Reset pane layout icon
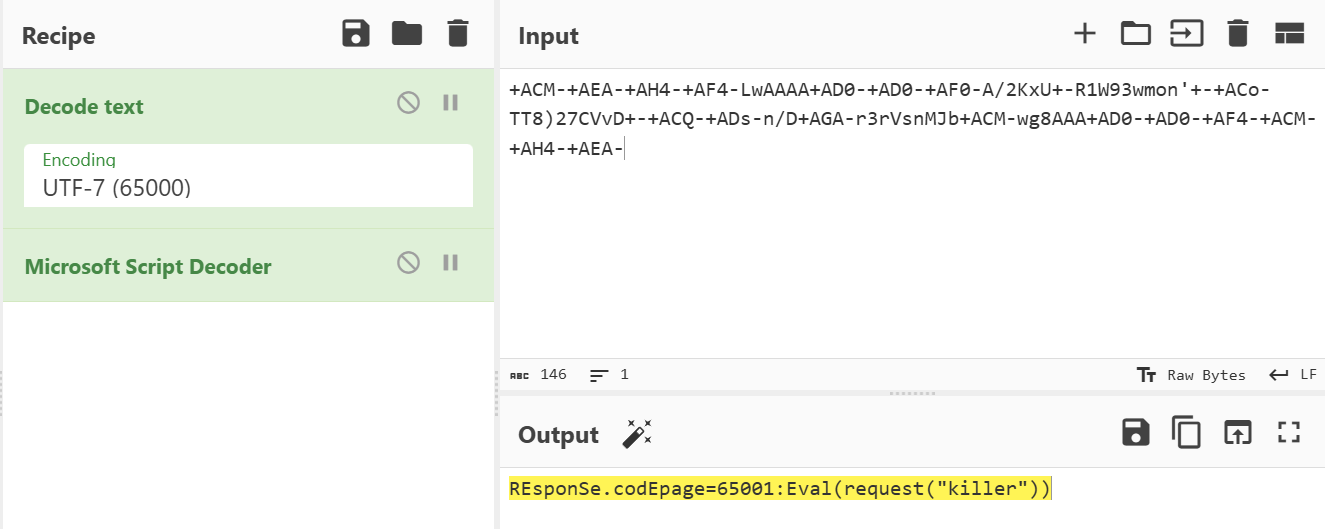This screenshot has width=1325, height=529. [1290, 34]
